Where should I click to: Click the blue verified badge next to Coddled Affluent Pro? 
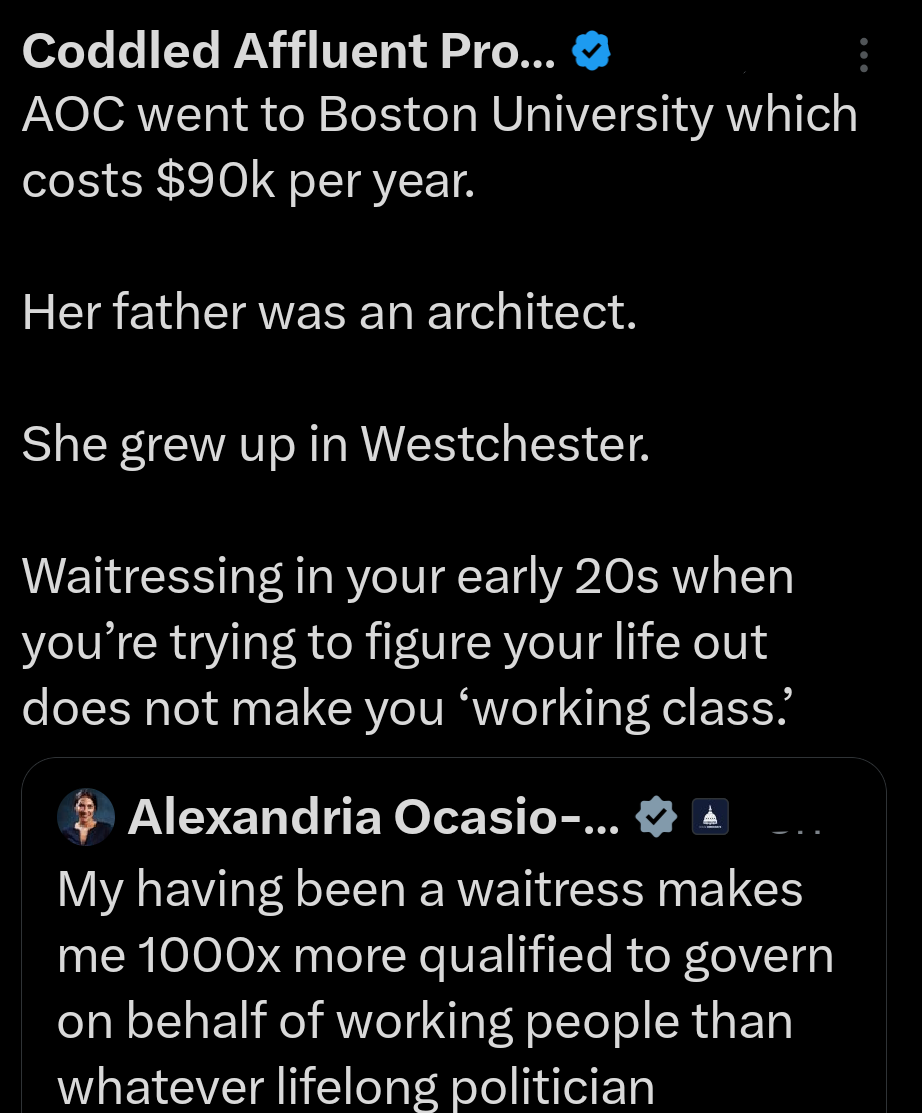[x=589, y=48]
